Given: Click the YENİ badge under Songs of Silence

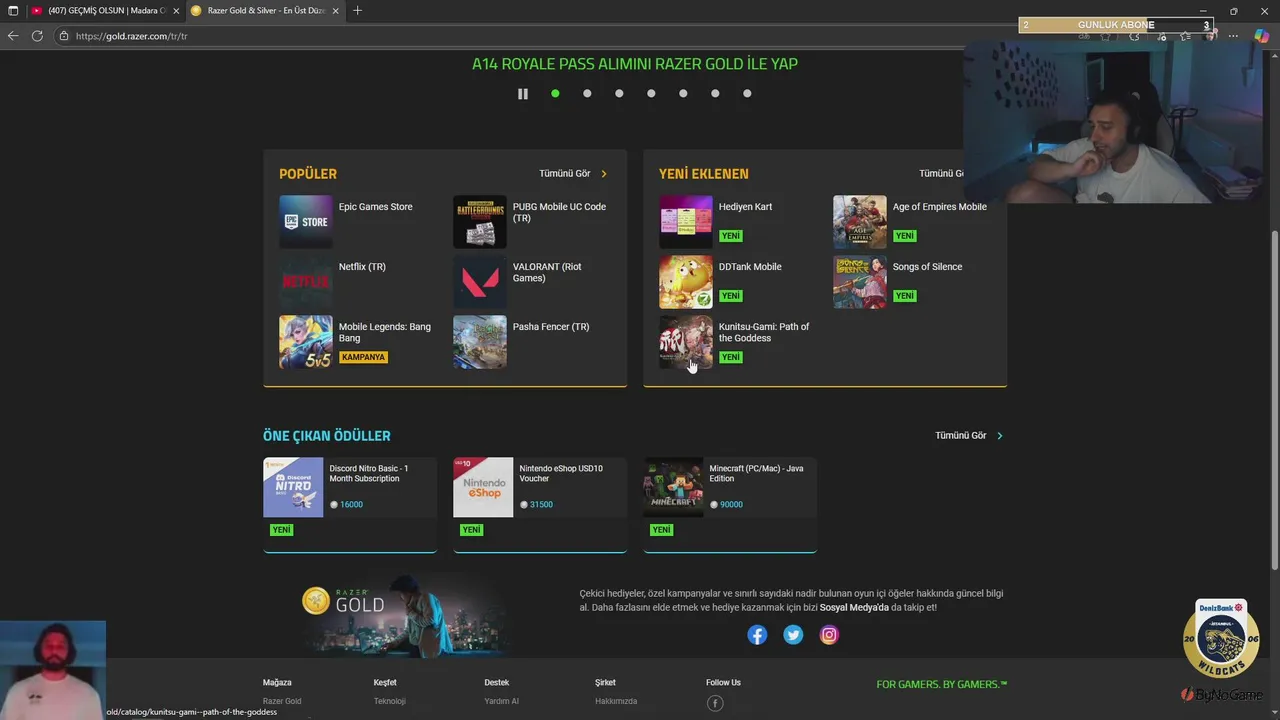Looking at the screenshot, I should tap(905, 296).
